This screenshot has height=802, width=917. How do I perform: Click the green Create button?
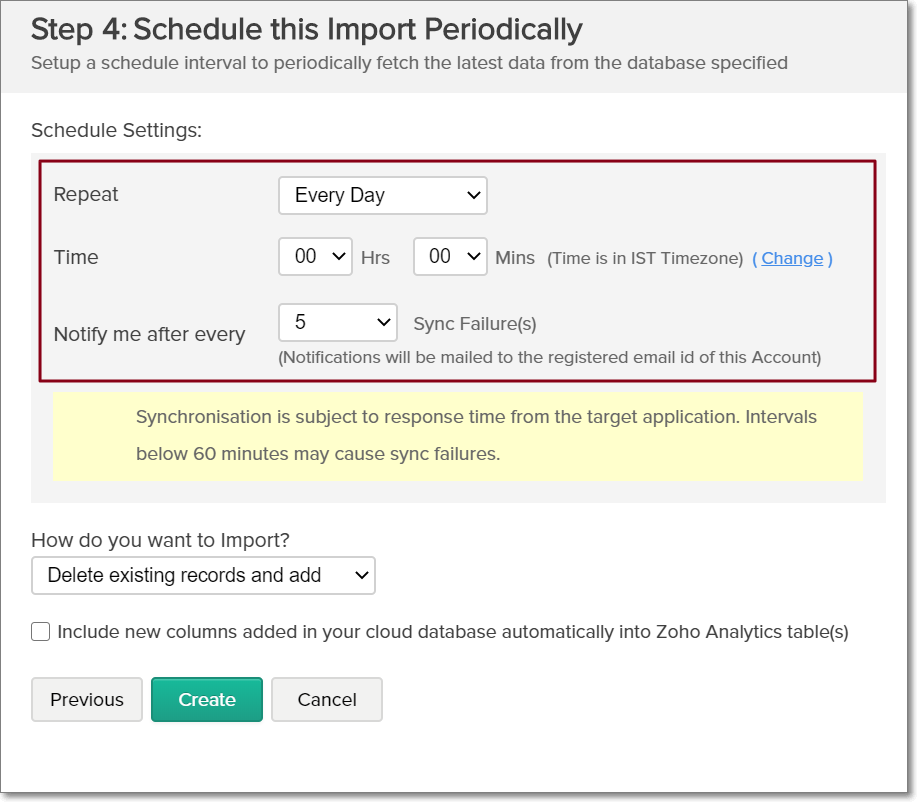coord(207,700)
